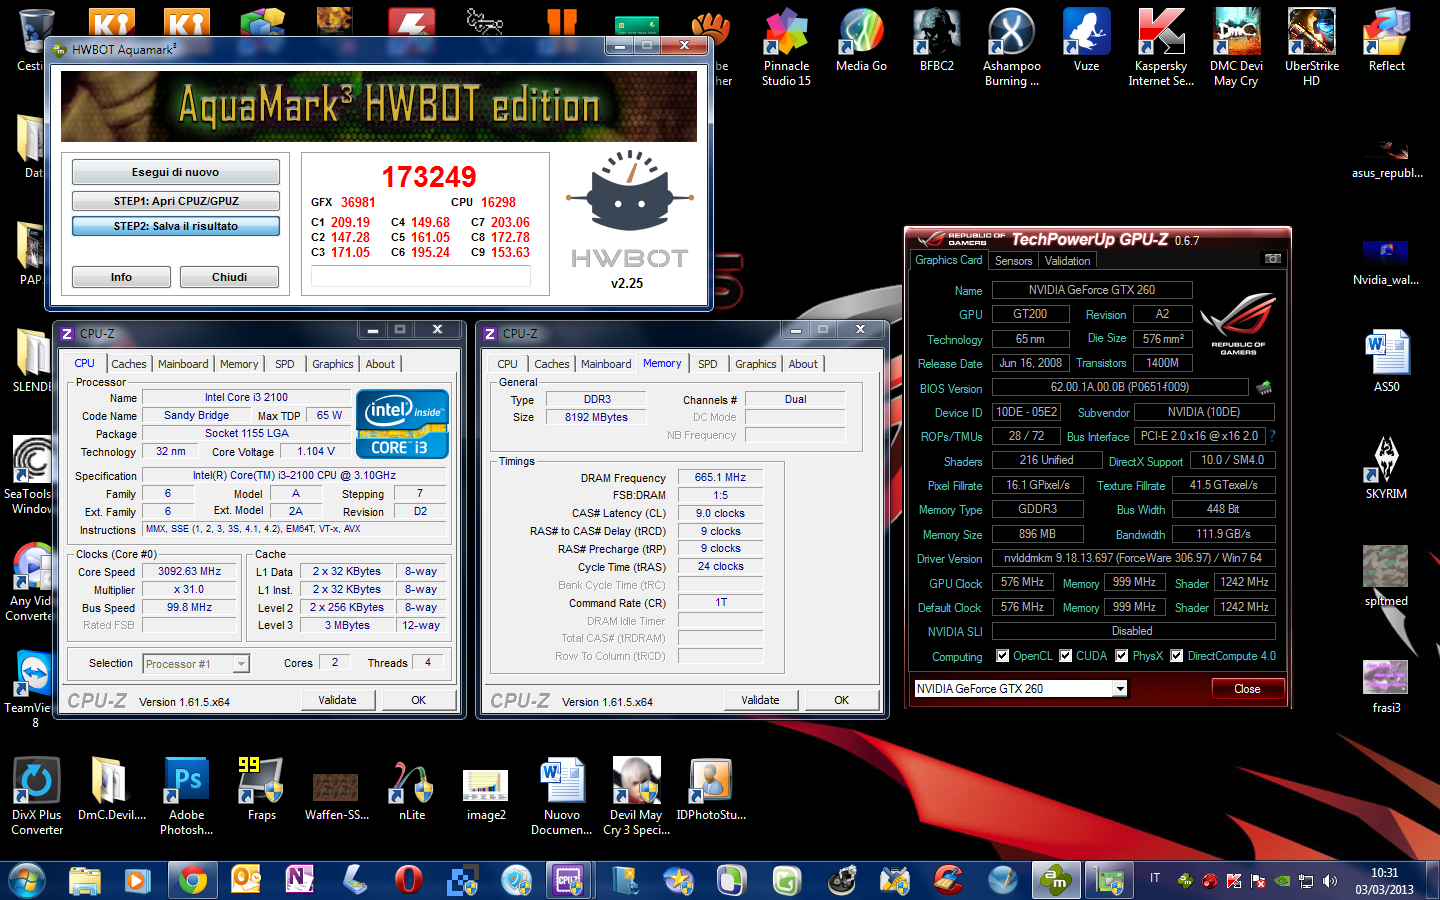The width and height of the screenshot is (1440, 900).
Task: Click the BIOS save chip icon in GPU-Z
Action: coord(1264,387)
